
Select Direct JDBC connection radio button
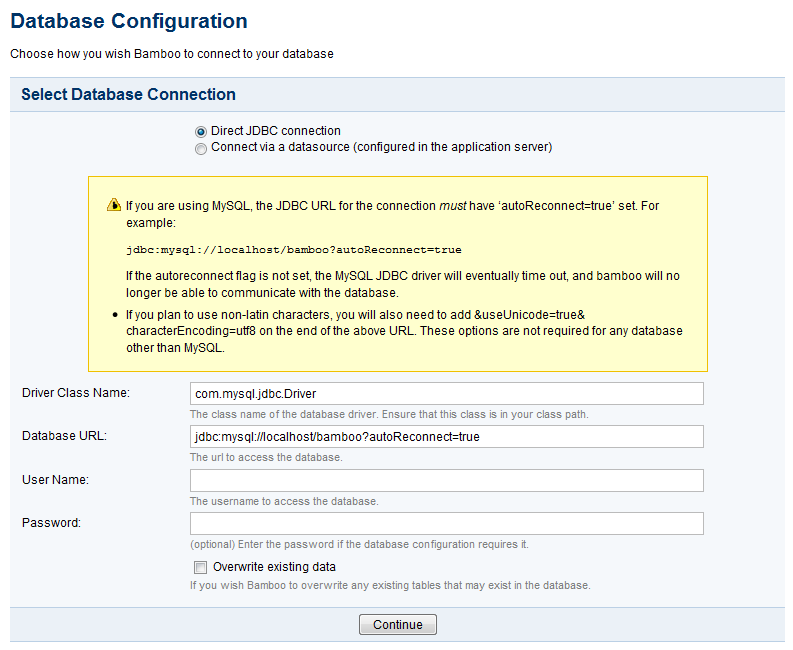[x=201, y=132]
